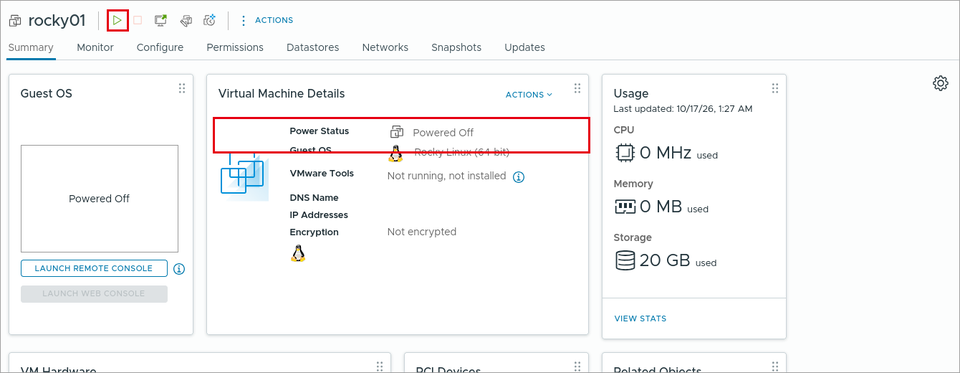Viewport: 960px width, 373px height.
Task: Open the VIEW STATS link
Action: point(640,318)
